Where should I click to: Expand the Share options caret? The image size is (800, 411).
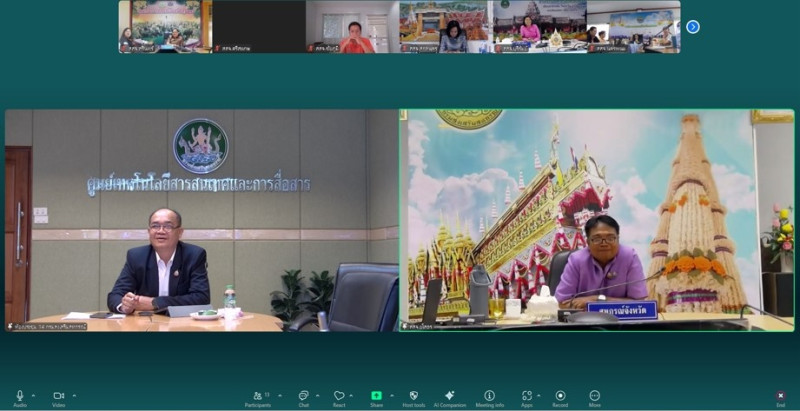coord(391,395)
